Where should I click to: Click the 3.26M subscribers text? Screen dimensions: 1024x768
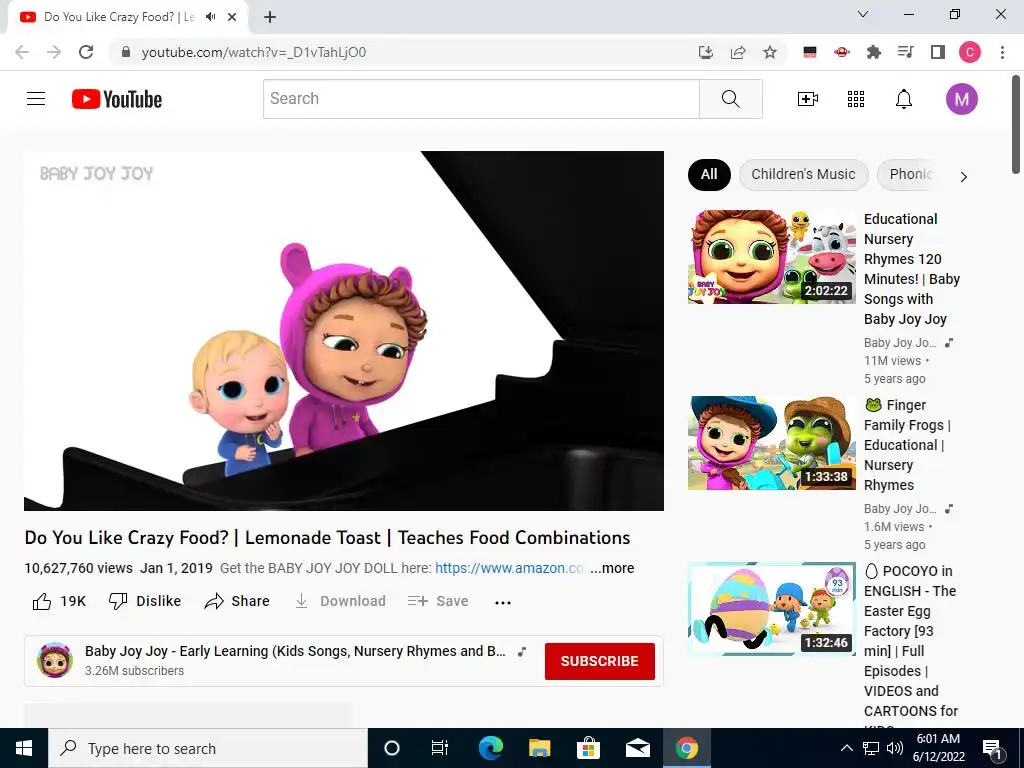(x=135, y=671)
